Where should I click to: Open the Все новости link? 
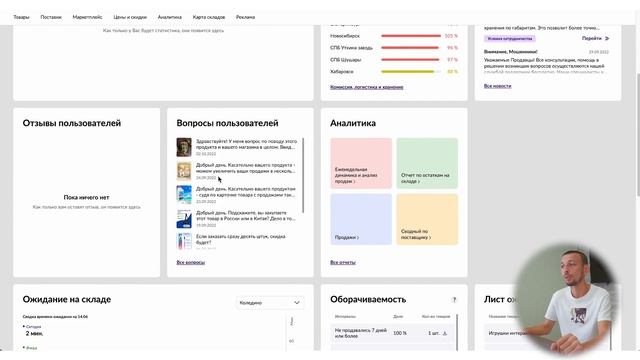point(498,86)
